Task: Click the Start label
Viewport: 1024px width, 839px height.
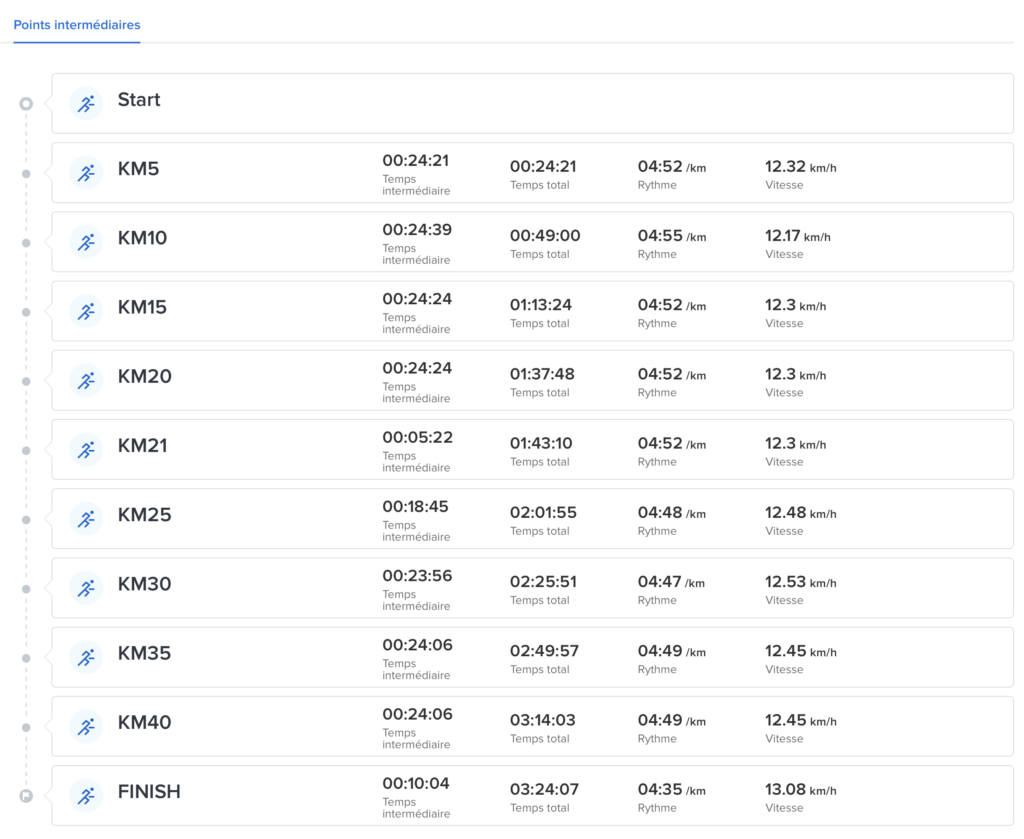Action: click(138, 100)
